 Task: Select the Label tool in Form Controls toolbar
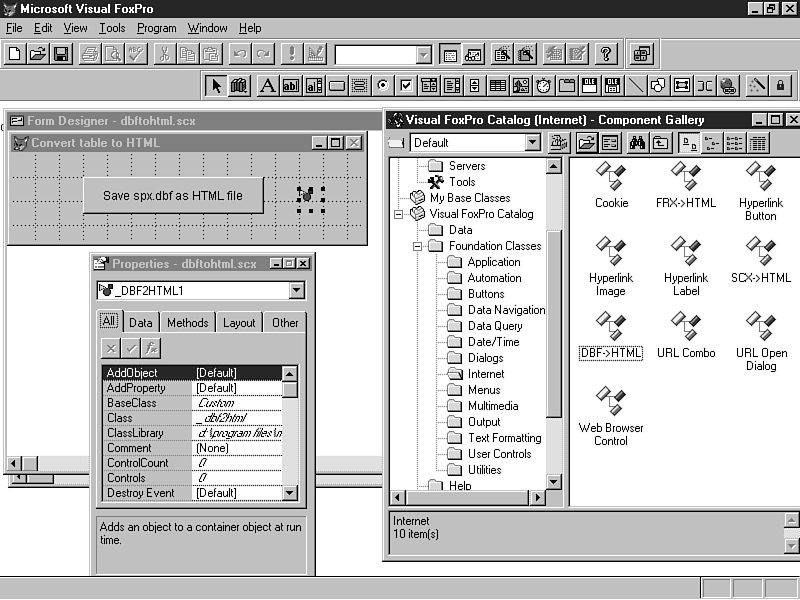click(x=267, y=86)
